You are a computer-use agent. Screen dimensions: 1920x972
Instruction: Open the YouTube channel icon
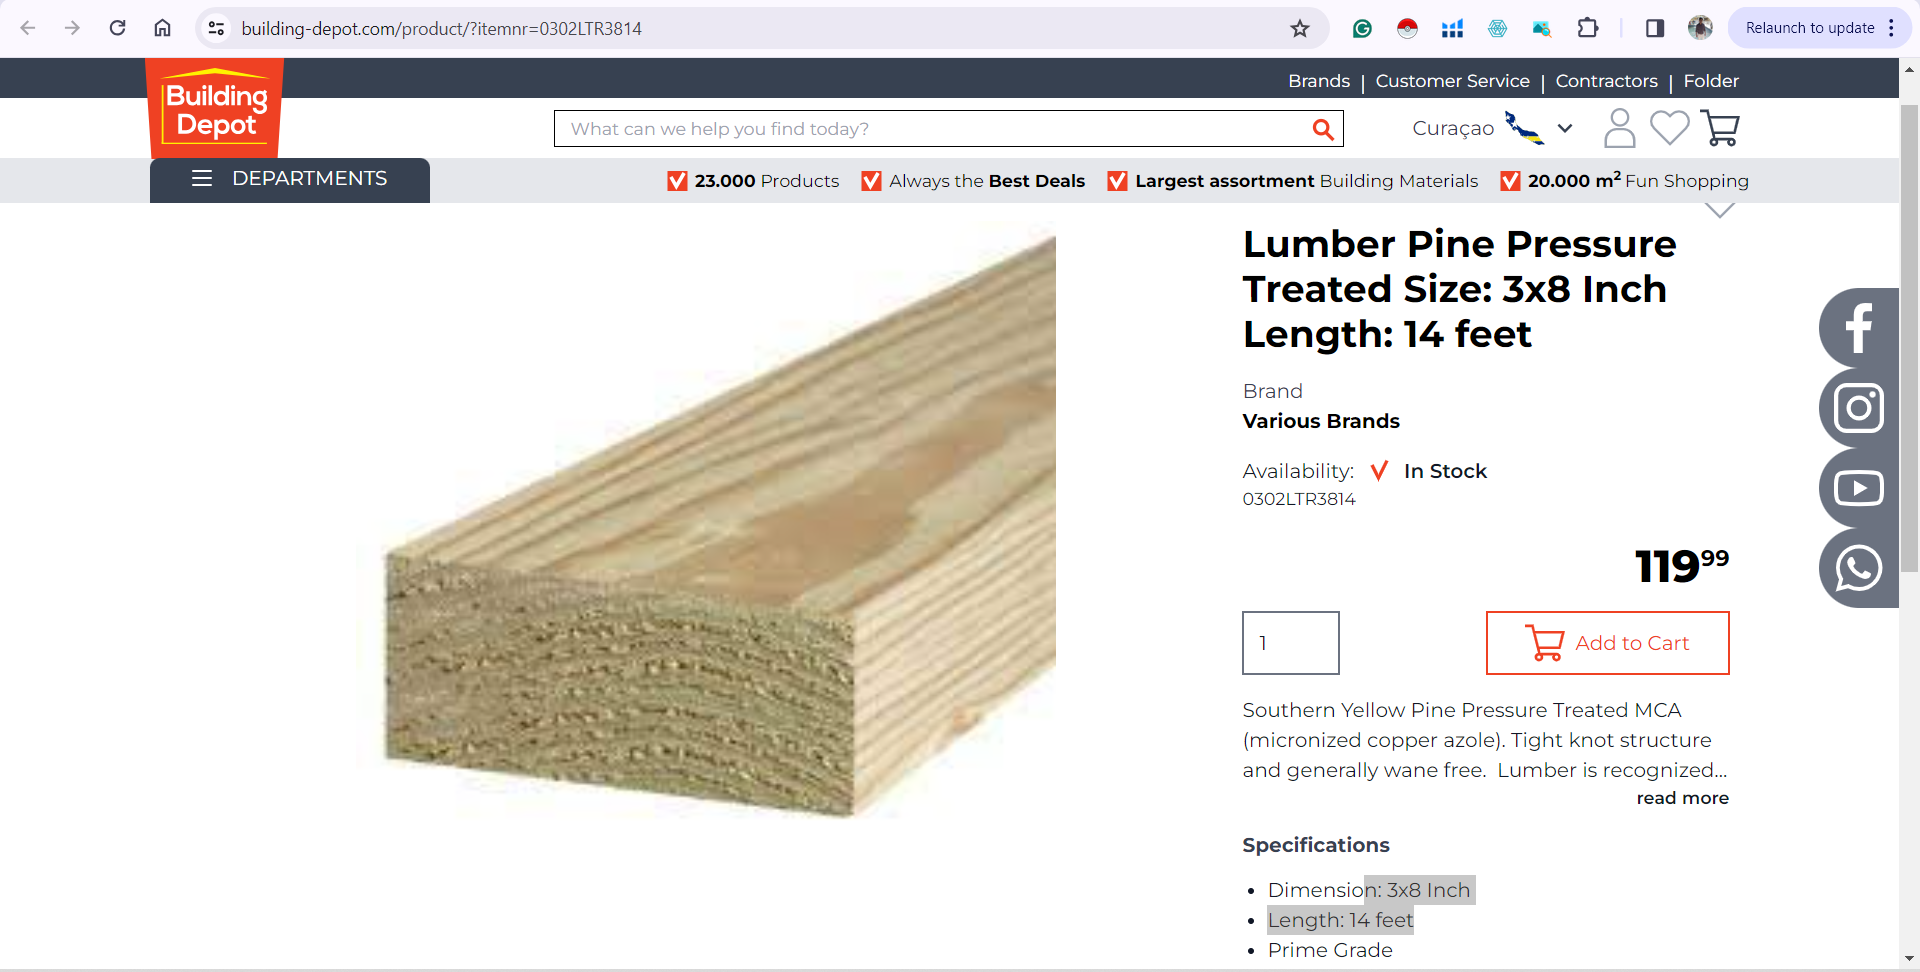(x=1858, y=488)
